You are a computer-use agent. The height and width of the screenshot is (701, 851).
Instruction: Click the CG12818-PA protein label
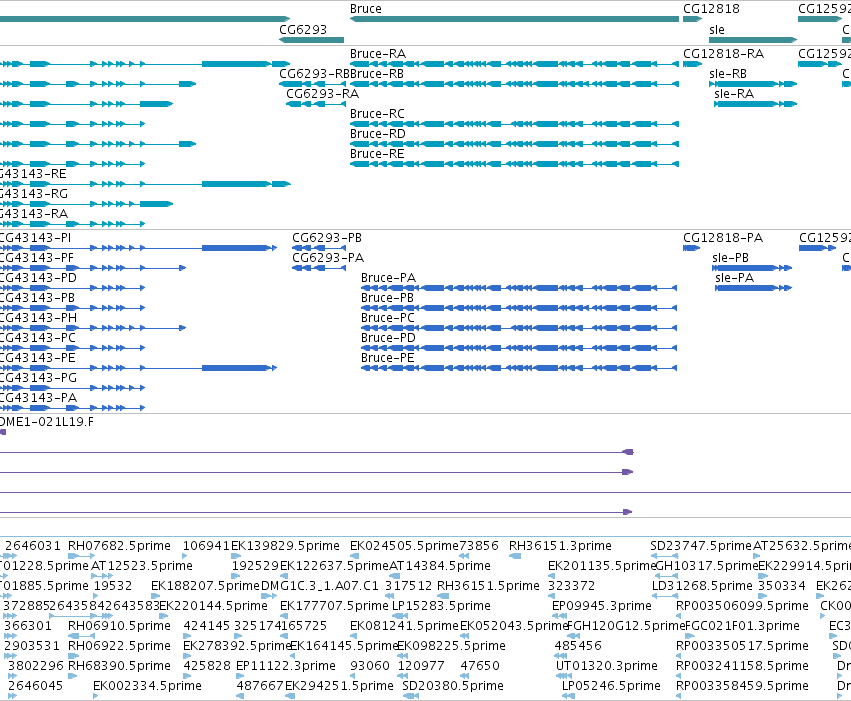tap(723, 238)
